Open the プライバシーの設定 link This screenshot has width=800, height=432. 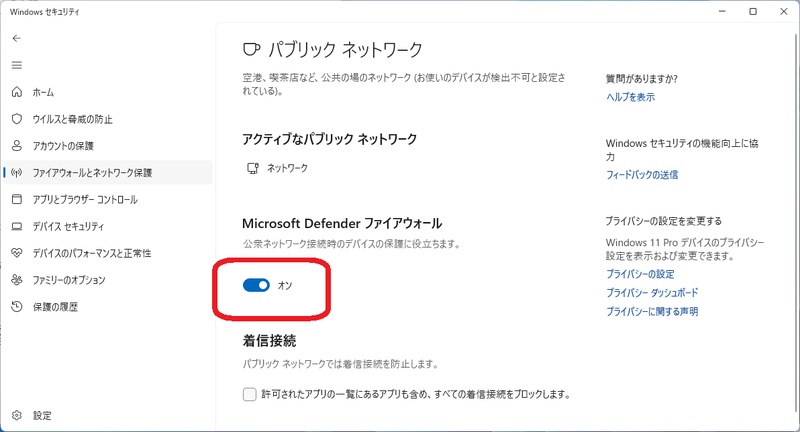click(x=640, y=274)
